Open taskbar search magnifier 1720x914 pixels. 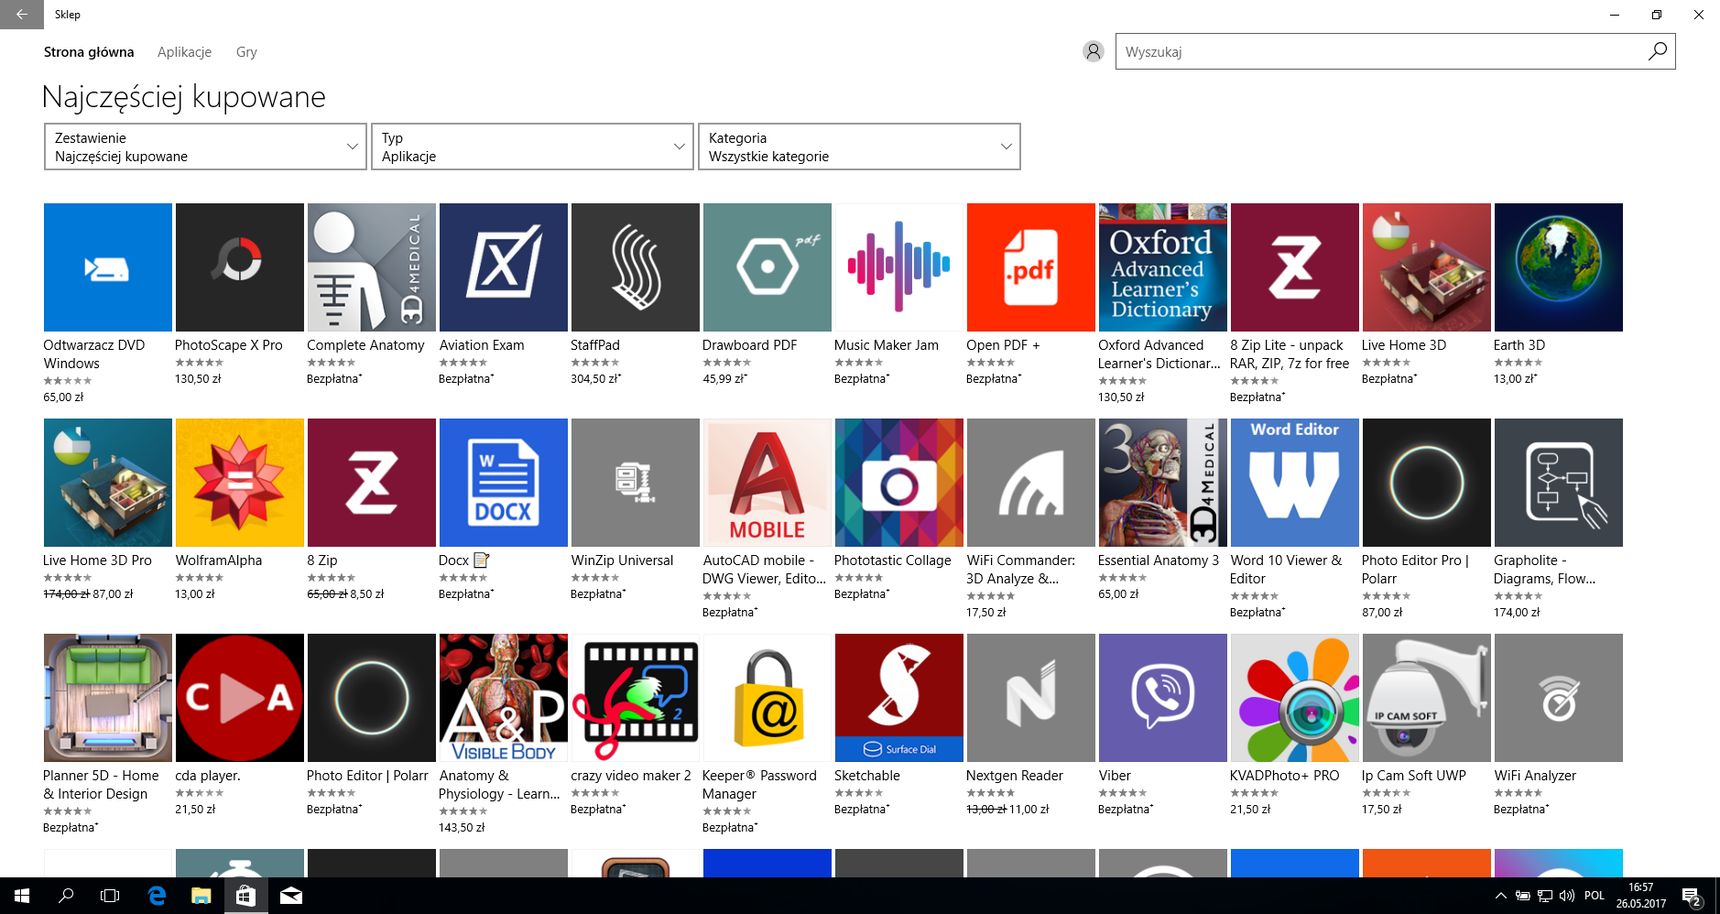(66, 896)
